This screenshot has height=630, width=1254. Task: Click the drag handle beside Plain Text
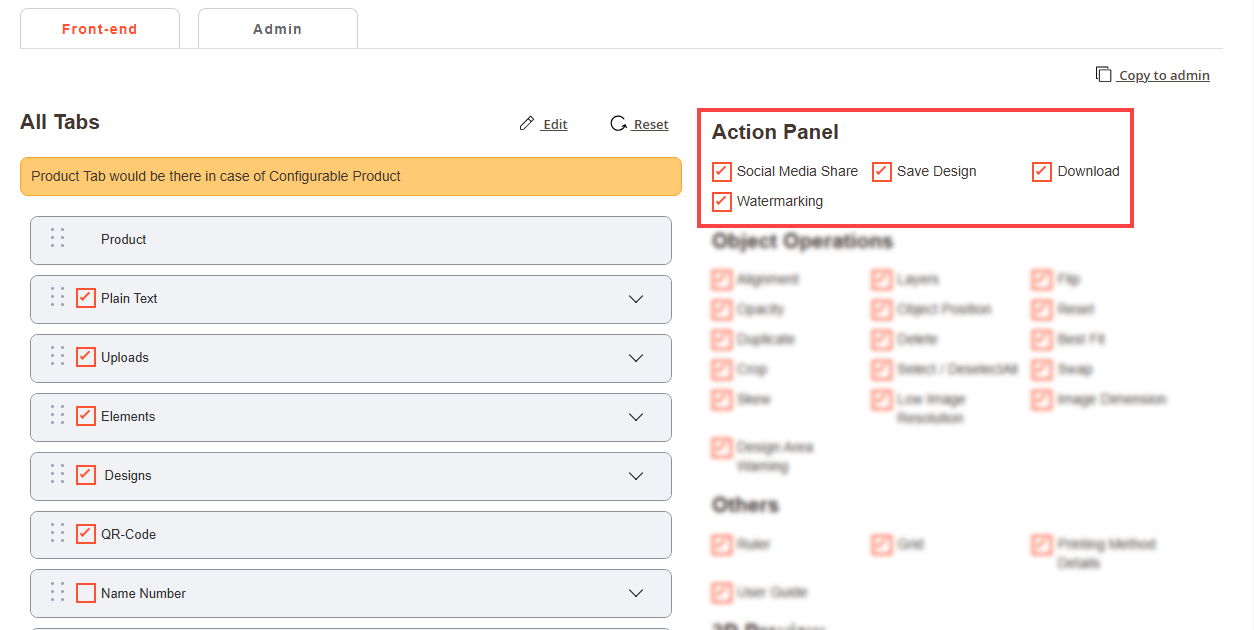(58, 298)
